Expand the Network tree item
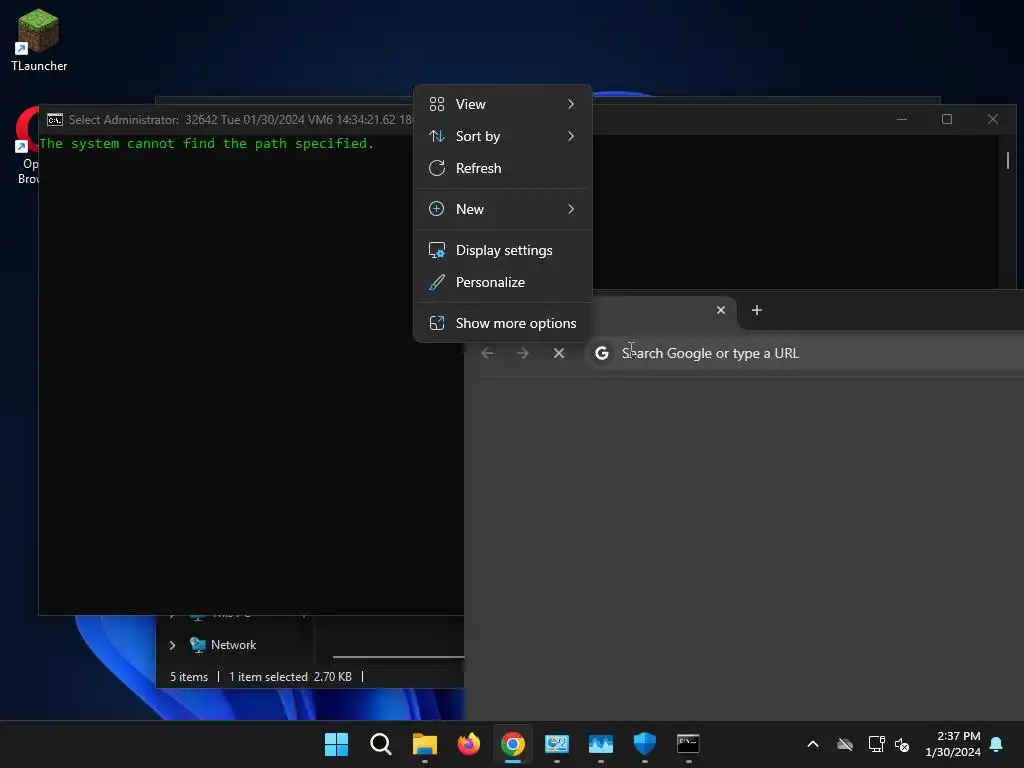1024x768 pixels. pos(172,646)
